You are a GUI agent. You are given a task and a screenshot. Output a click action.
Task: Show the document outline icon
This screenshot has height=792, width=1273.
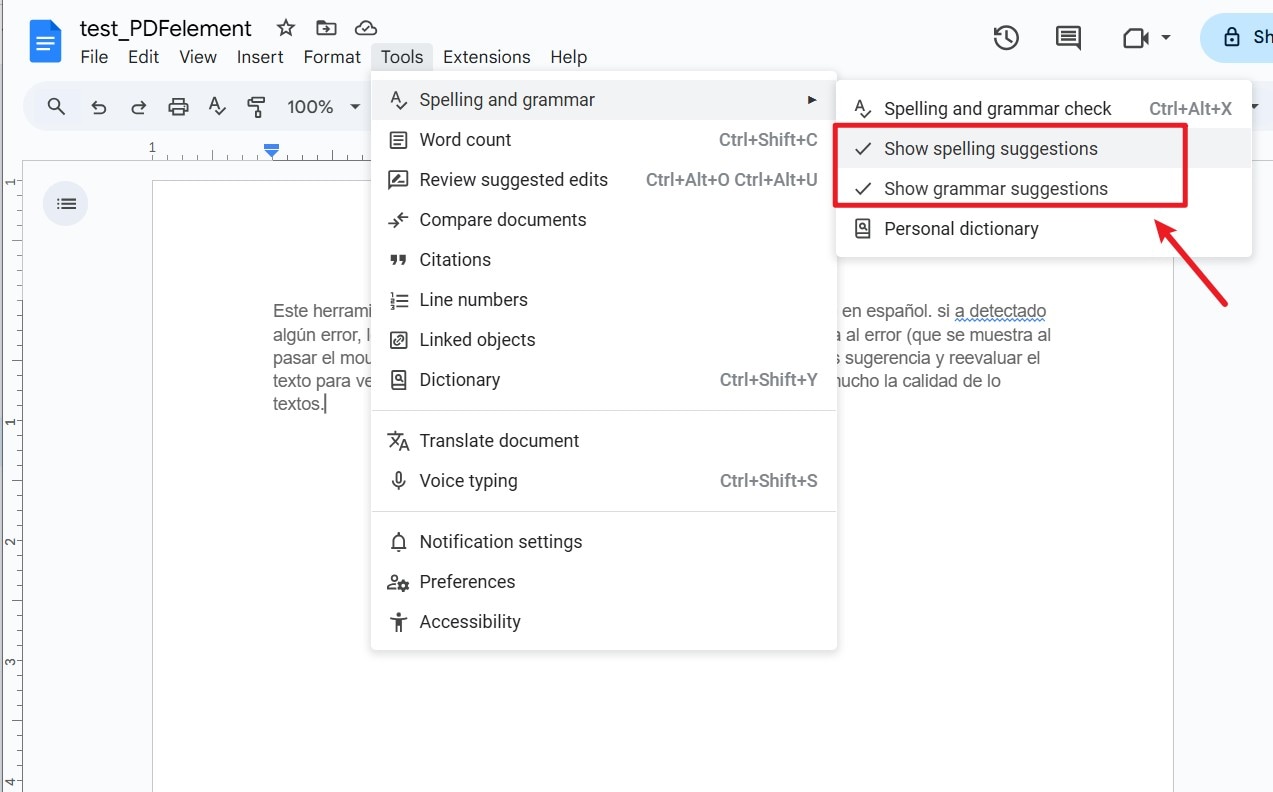click(x=66, y=204)
